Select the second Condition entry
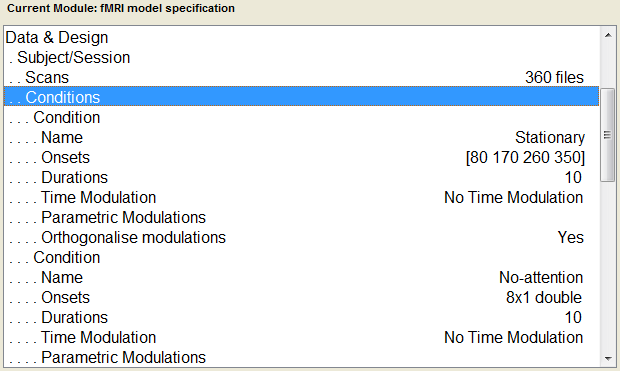620x371 pixels. click(302, 257)
